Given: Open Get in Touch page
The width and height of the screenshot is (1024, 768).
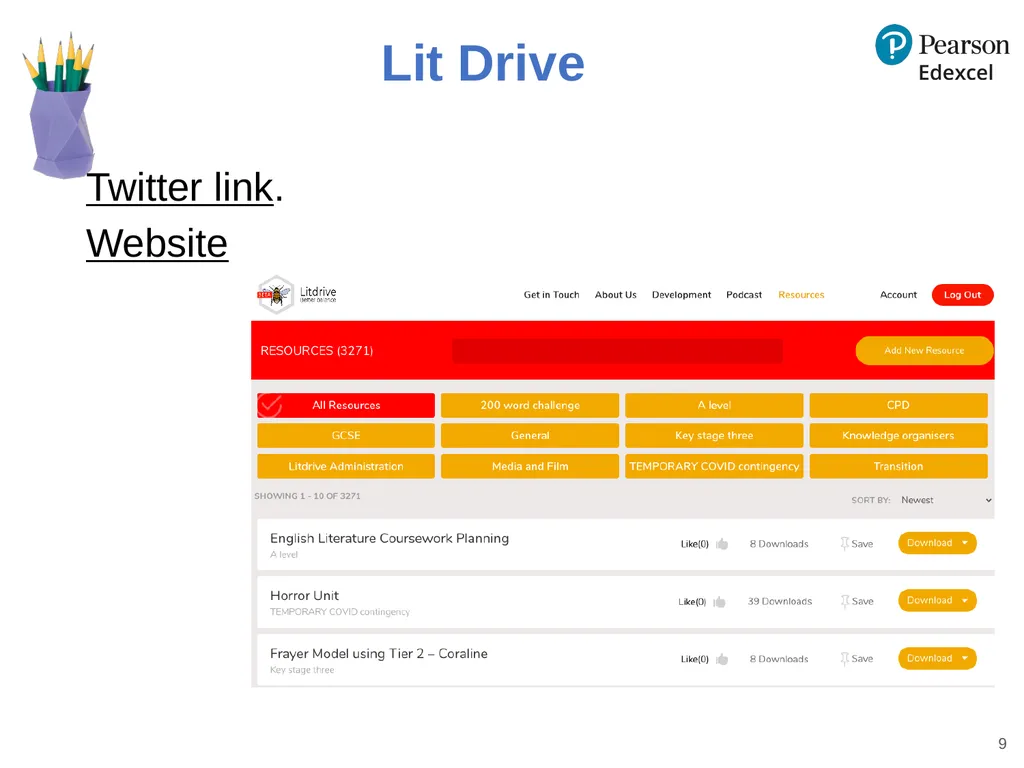Looking at the screenshot, I should (x=551, y=295).
